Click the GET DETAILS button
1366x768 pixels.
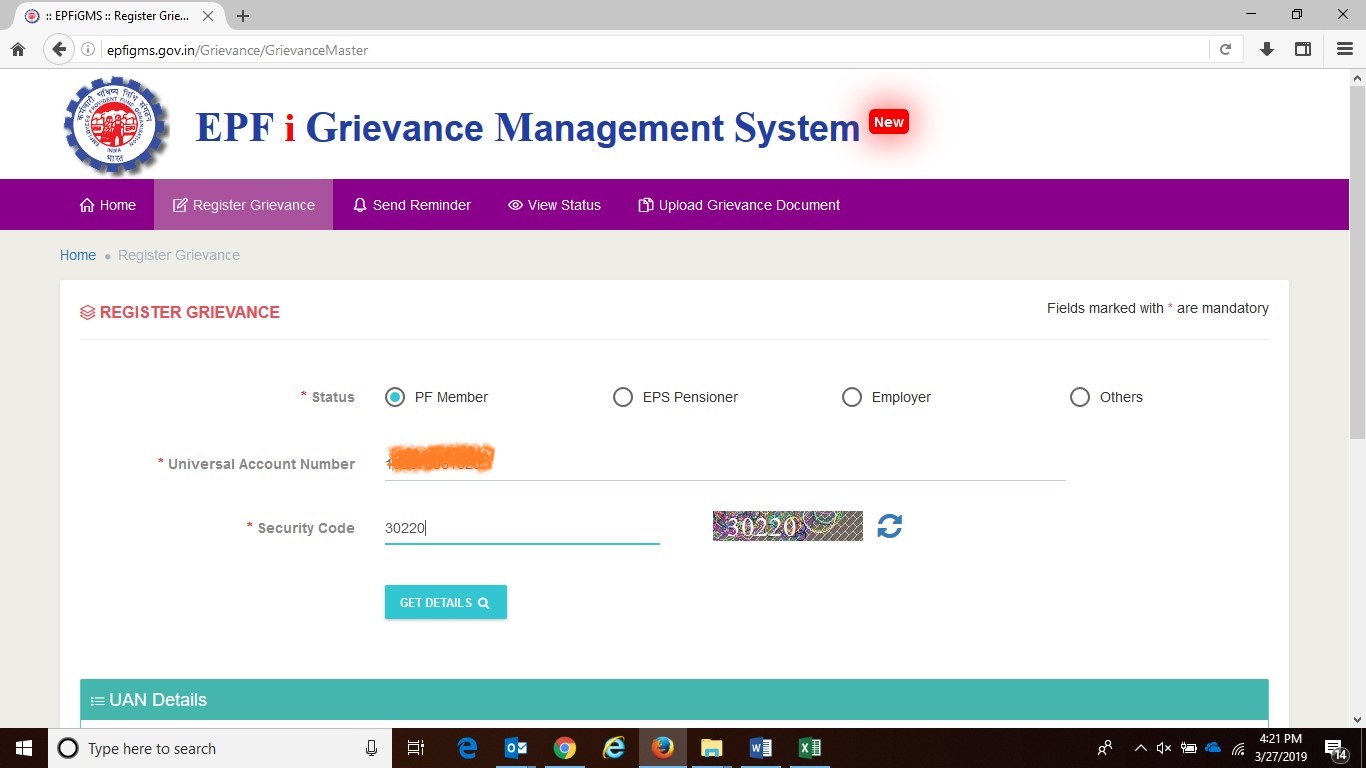pos(445,602)
